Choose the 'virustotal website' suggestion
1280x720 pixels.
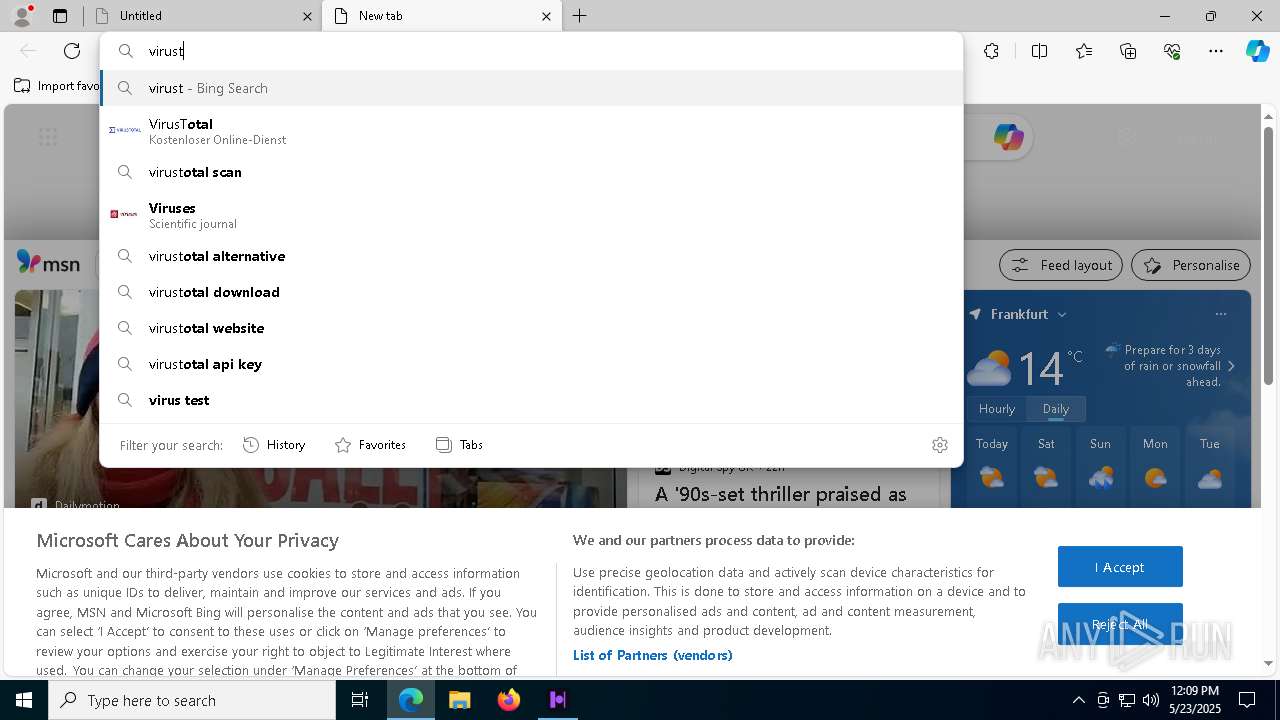pyautogui.click(x=531, y=328)
